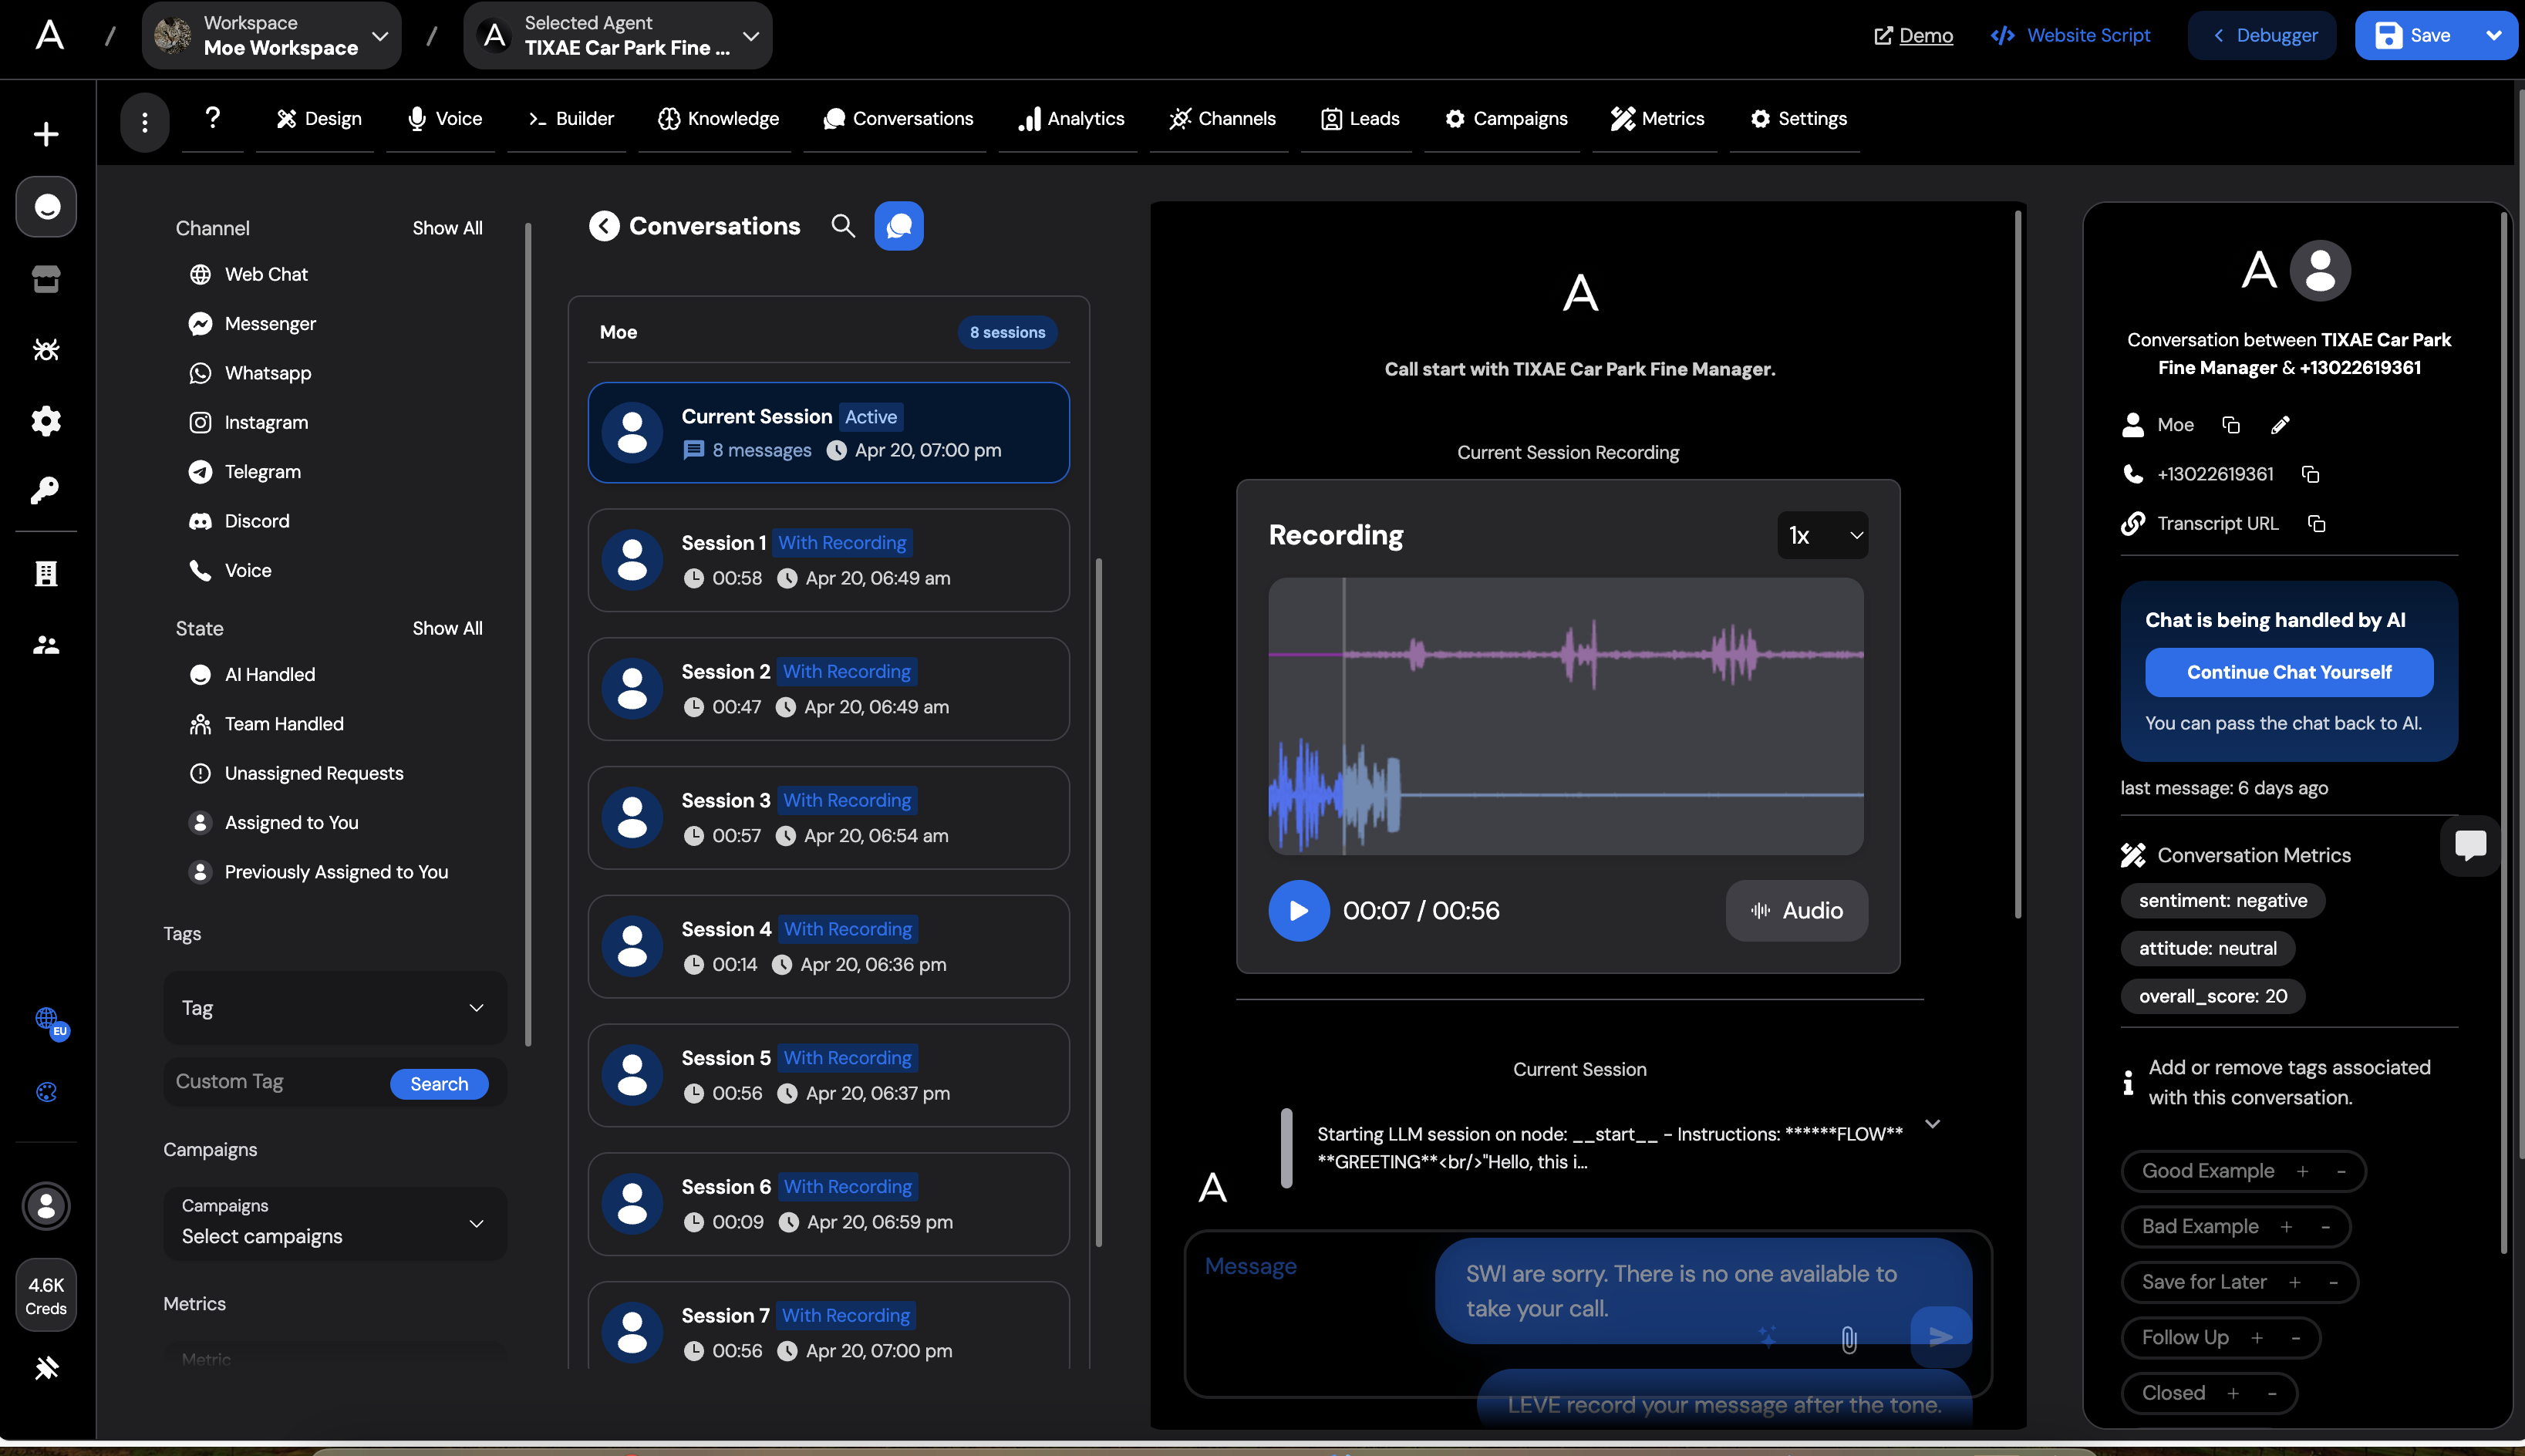Open the marketplace store icon in sidebar

pos(46,279)
